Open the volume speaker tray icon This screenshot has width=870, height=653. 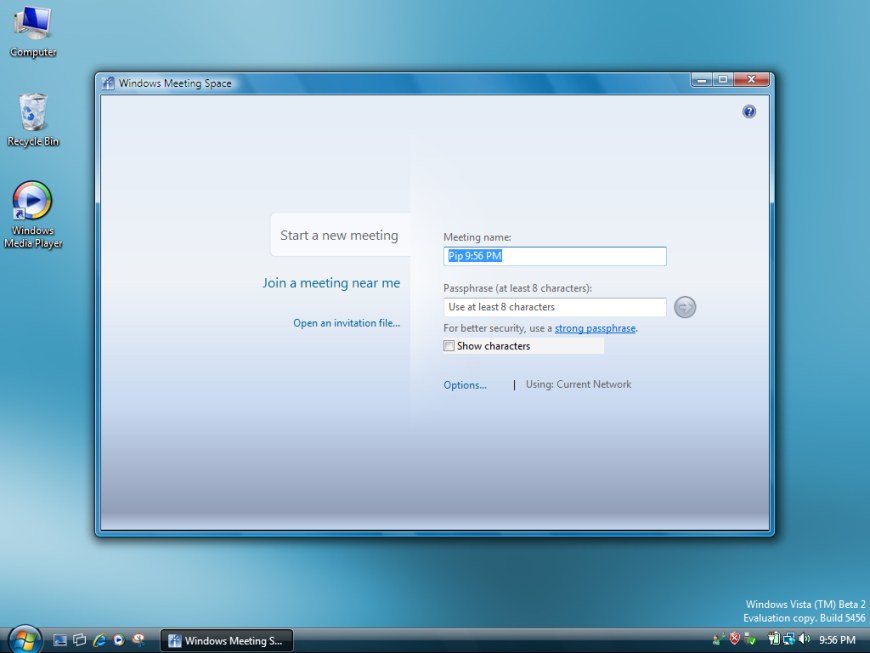804,640
